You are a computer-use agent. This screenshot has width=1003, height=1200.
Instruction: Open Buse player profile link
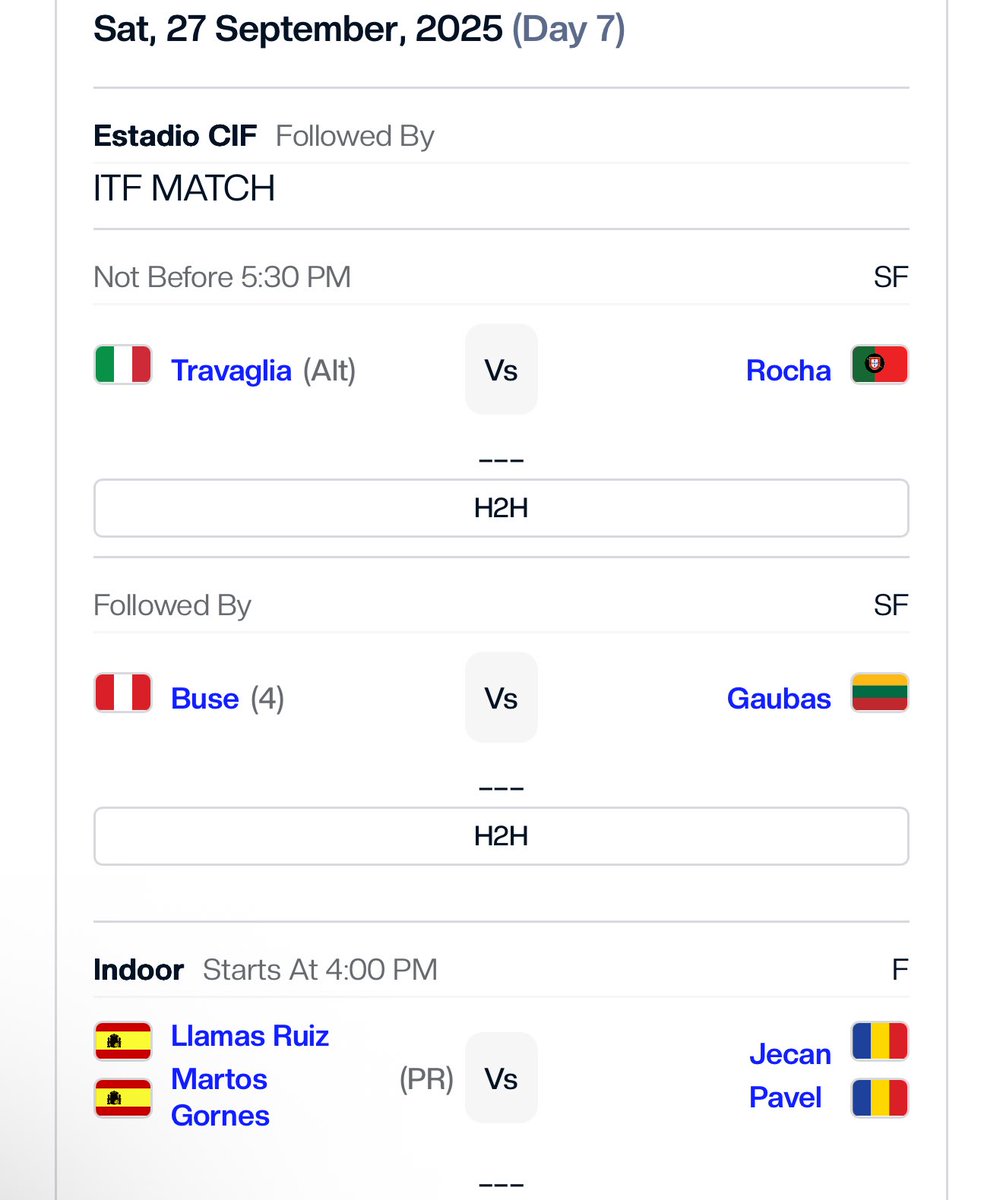pyautogui.click(x=205, y=698)
